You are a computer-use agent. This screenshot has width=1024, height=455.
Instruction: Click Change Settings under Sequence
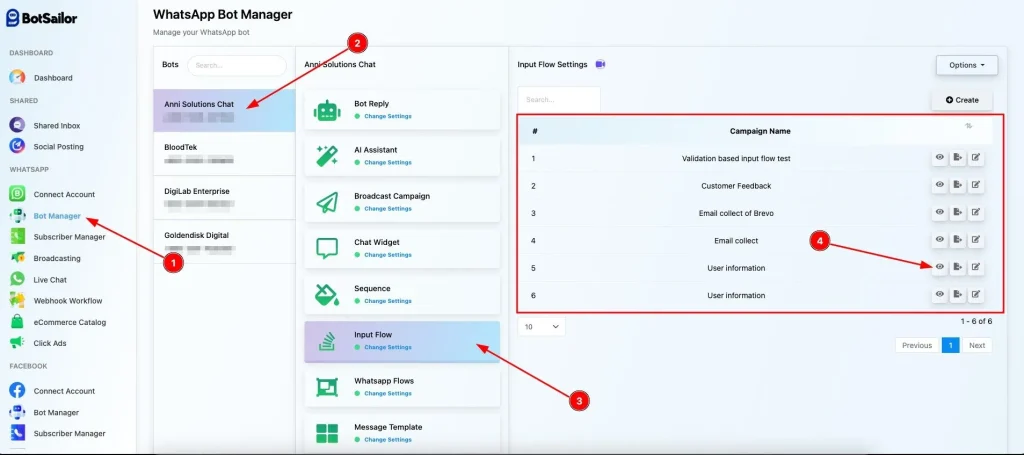(x=387, y=301)
